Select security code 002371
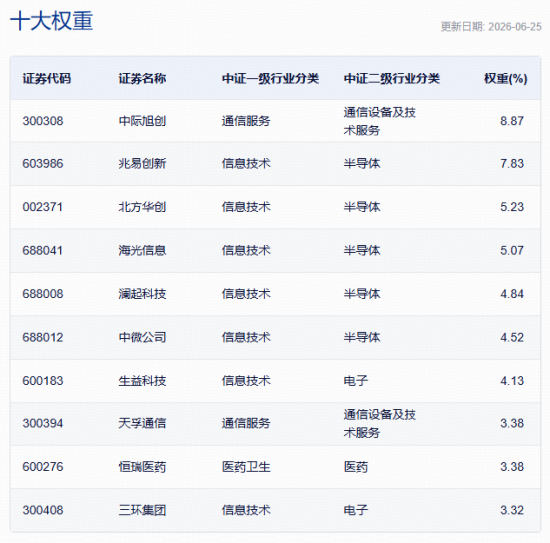This screenshot has height=543, width=550. point(43,207)
